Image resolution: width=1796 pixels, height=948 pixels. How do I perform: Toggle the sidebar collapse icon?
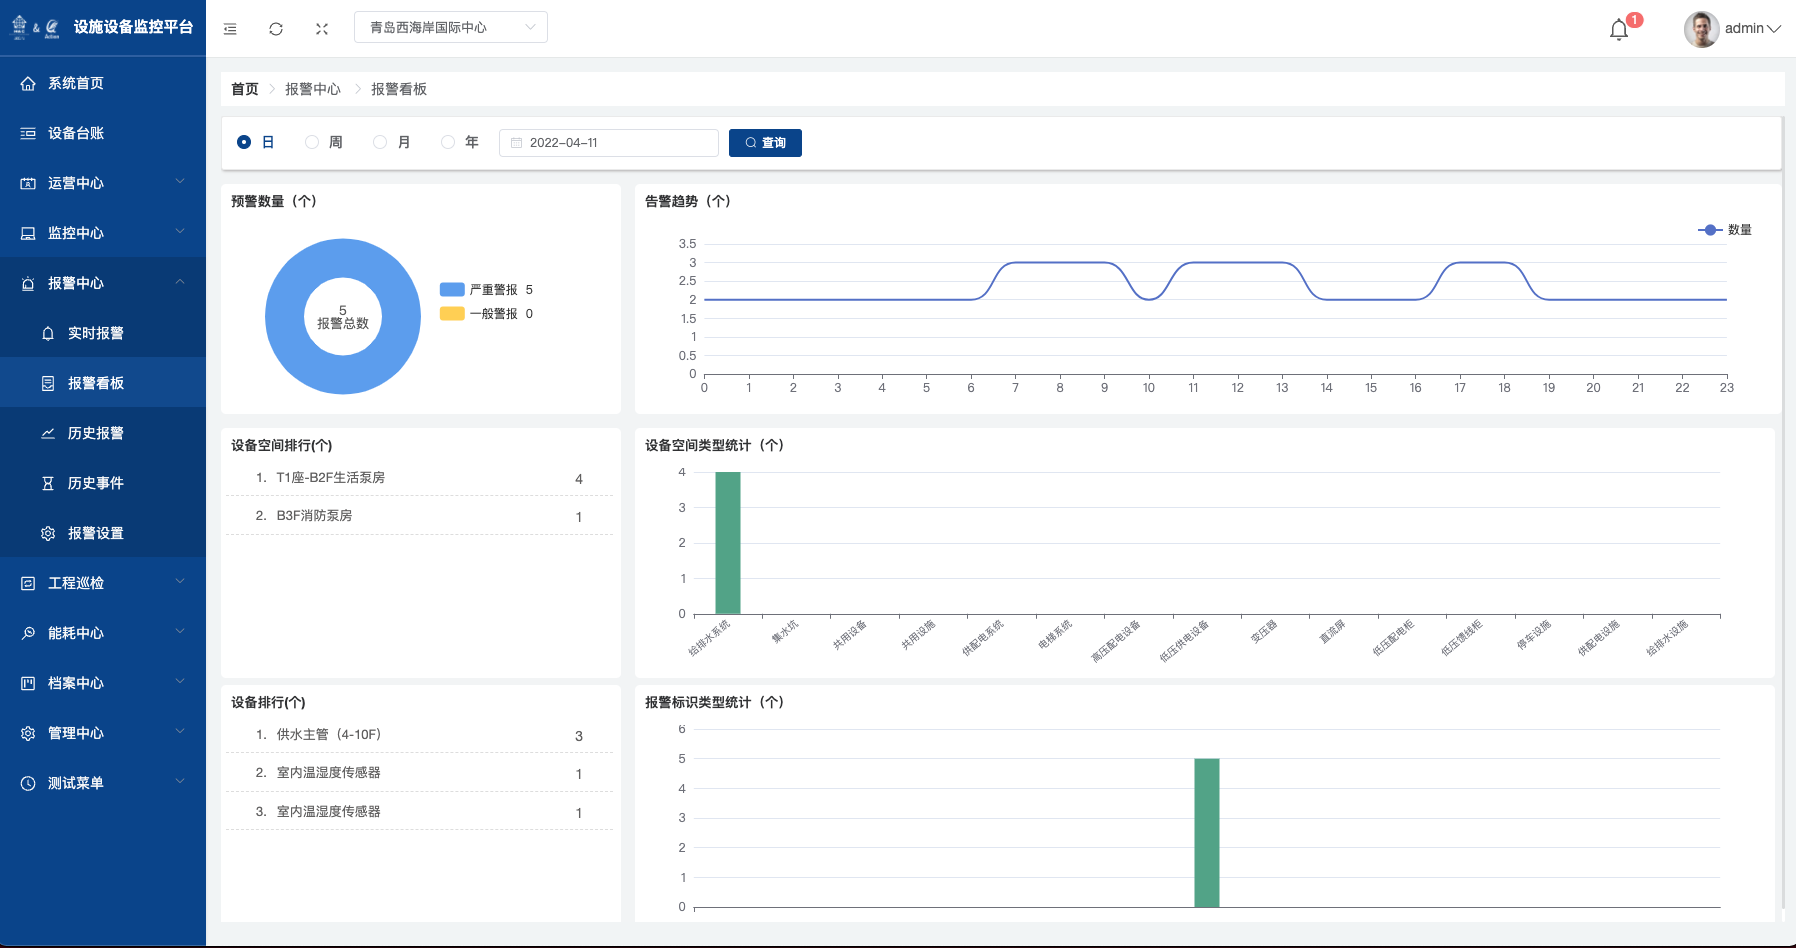[x=230, y=29]
